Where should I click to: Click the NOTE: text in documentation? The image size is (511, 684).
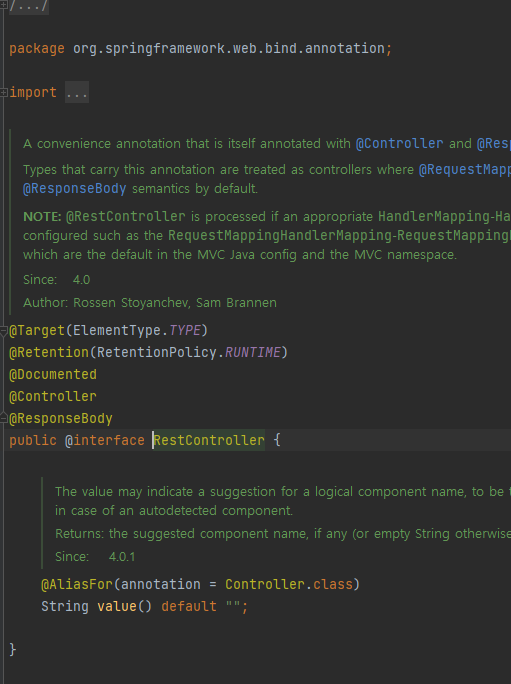pos(42,216)
